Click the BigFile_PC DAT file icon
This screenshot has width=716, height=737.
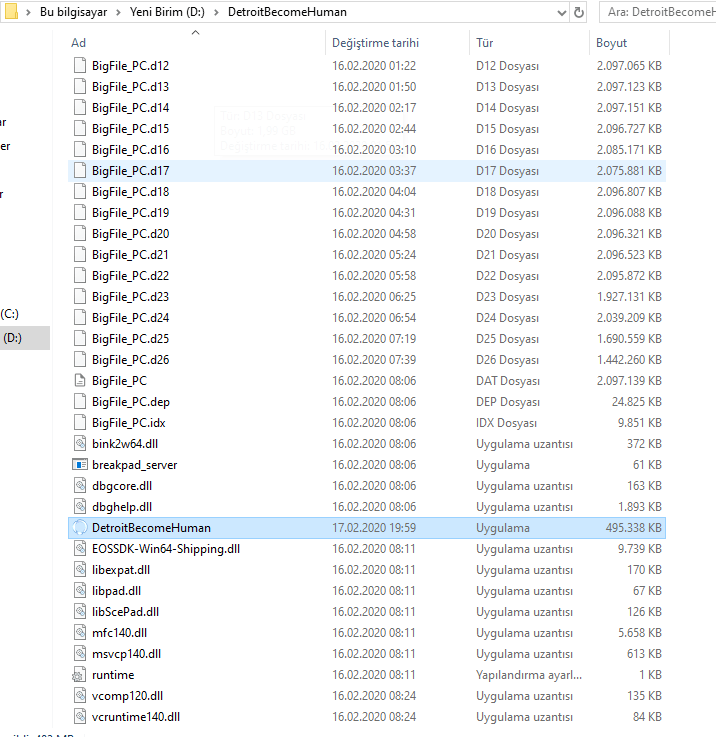[80, 381]
